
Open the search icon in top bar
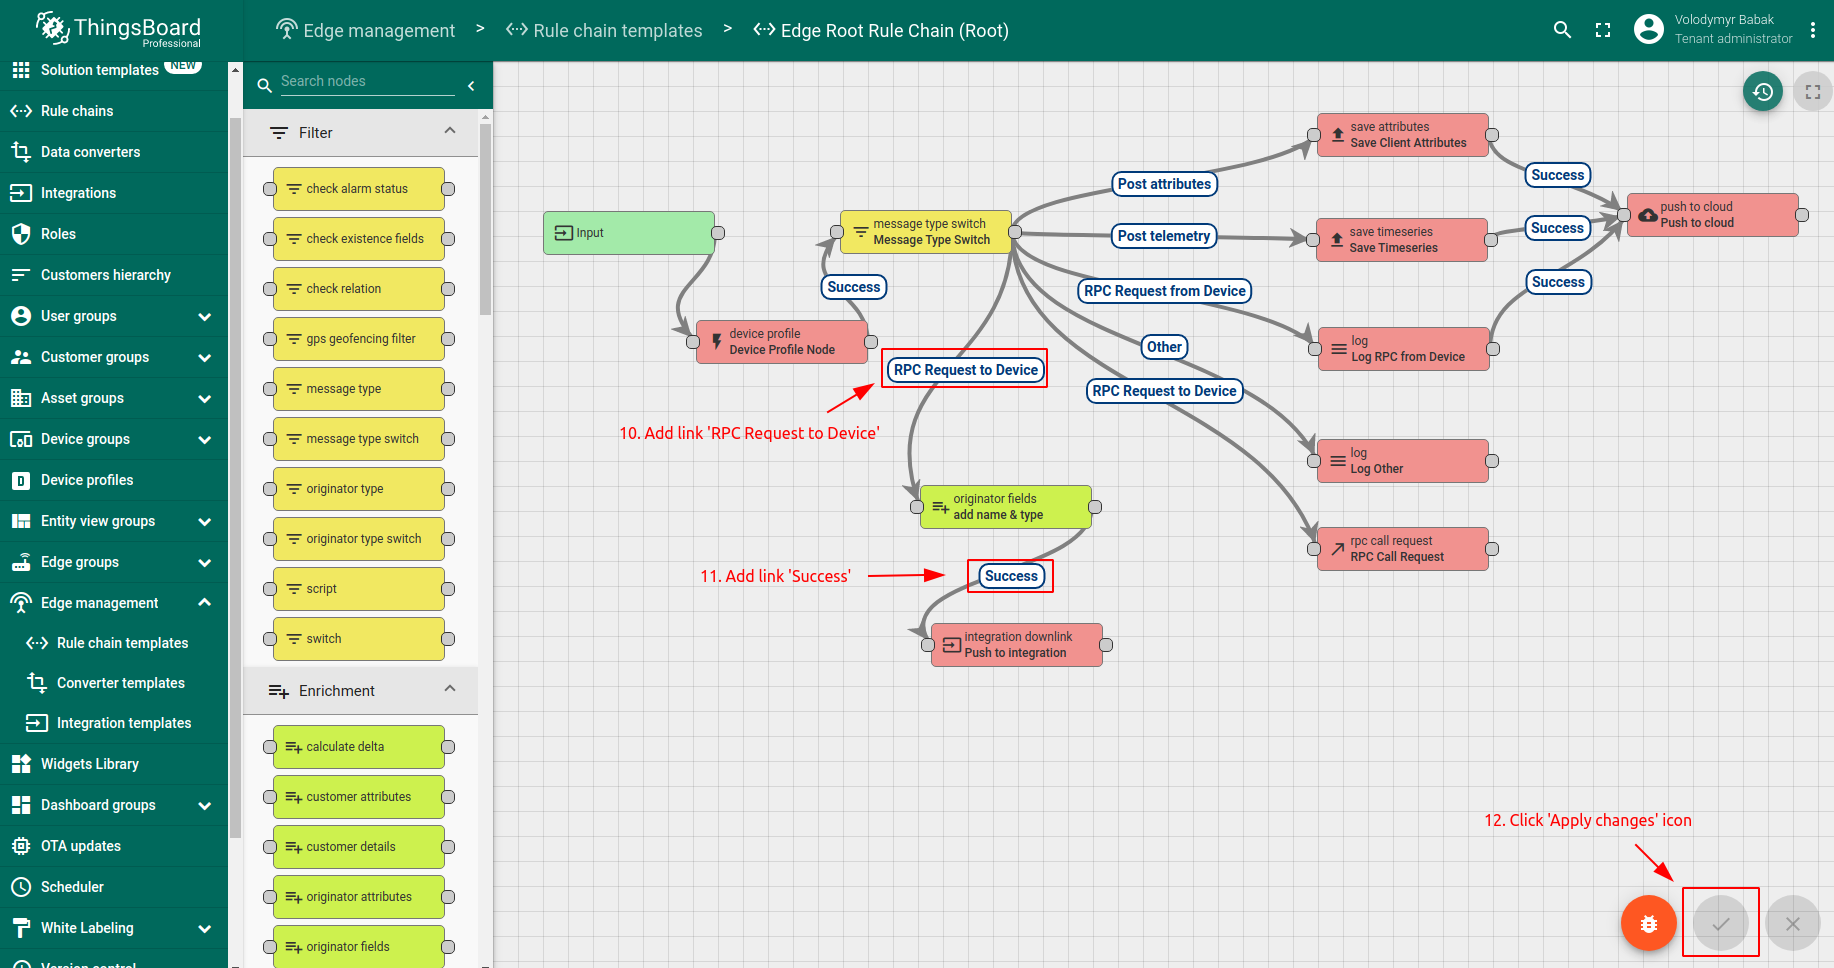coord(1562,30)
